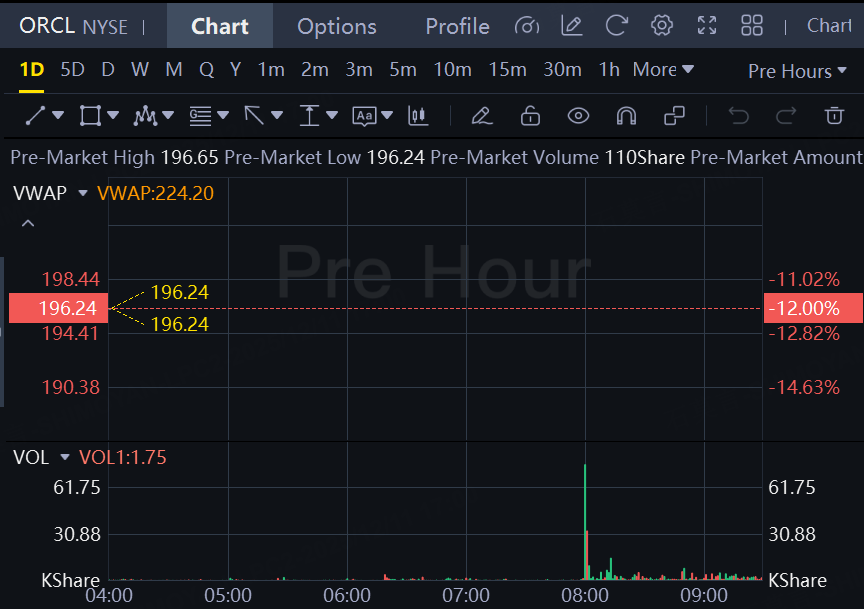
Task: Click the ORCL ticker symbol
Action: tap(47, 26)
